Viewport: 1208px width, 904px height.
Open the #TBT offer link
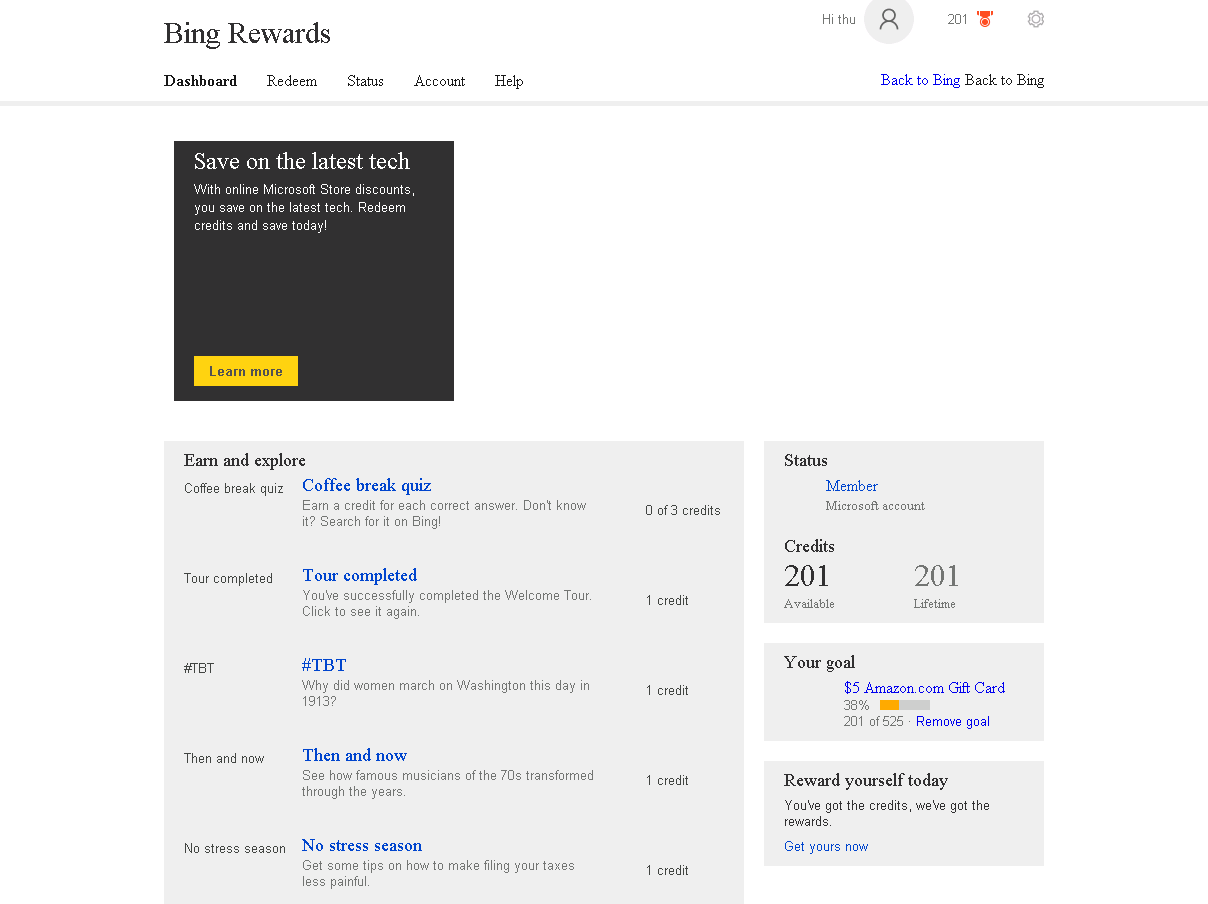pos(324,665)
